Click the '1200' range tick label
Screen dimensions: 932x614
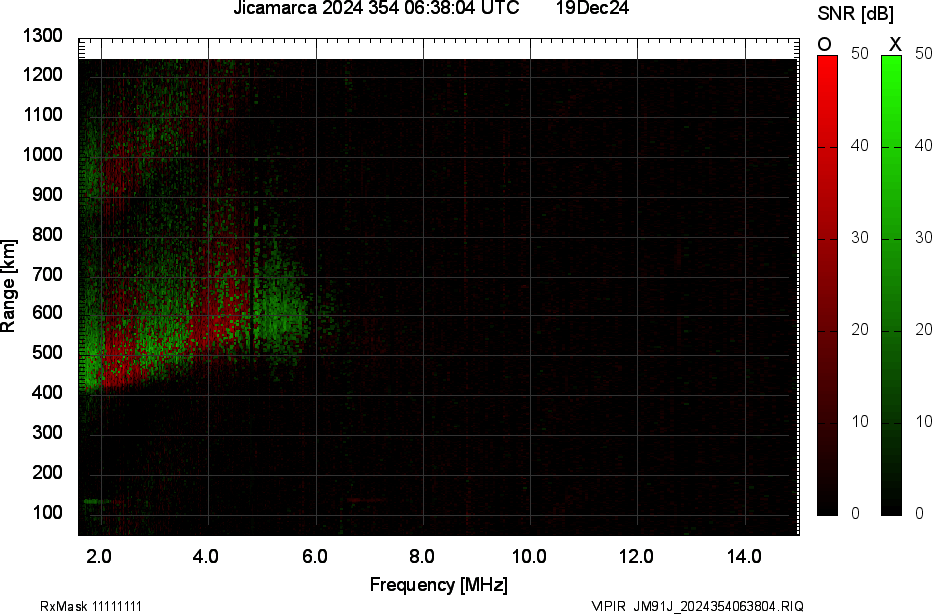click(x=43, y=75)
